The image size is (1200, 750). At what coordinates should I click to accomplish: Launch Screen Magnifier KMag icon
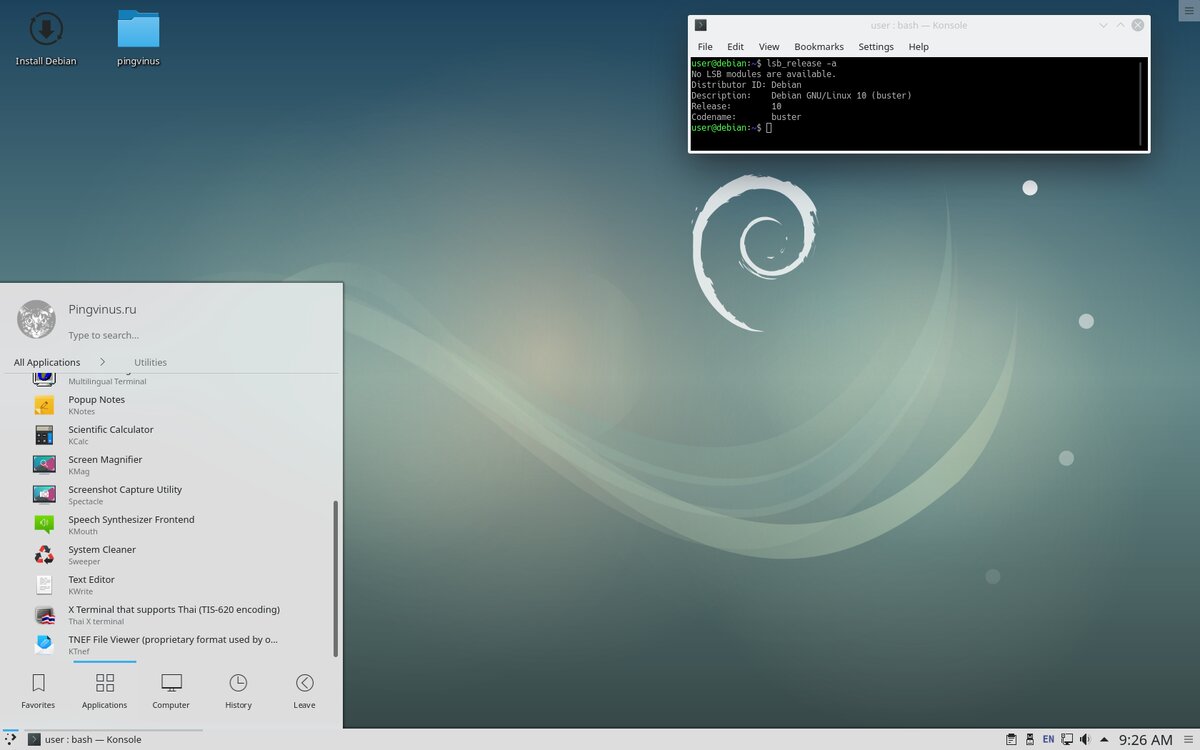(44, 465)
